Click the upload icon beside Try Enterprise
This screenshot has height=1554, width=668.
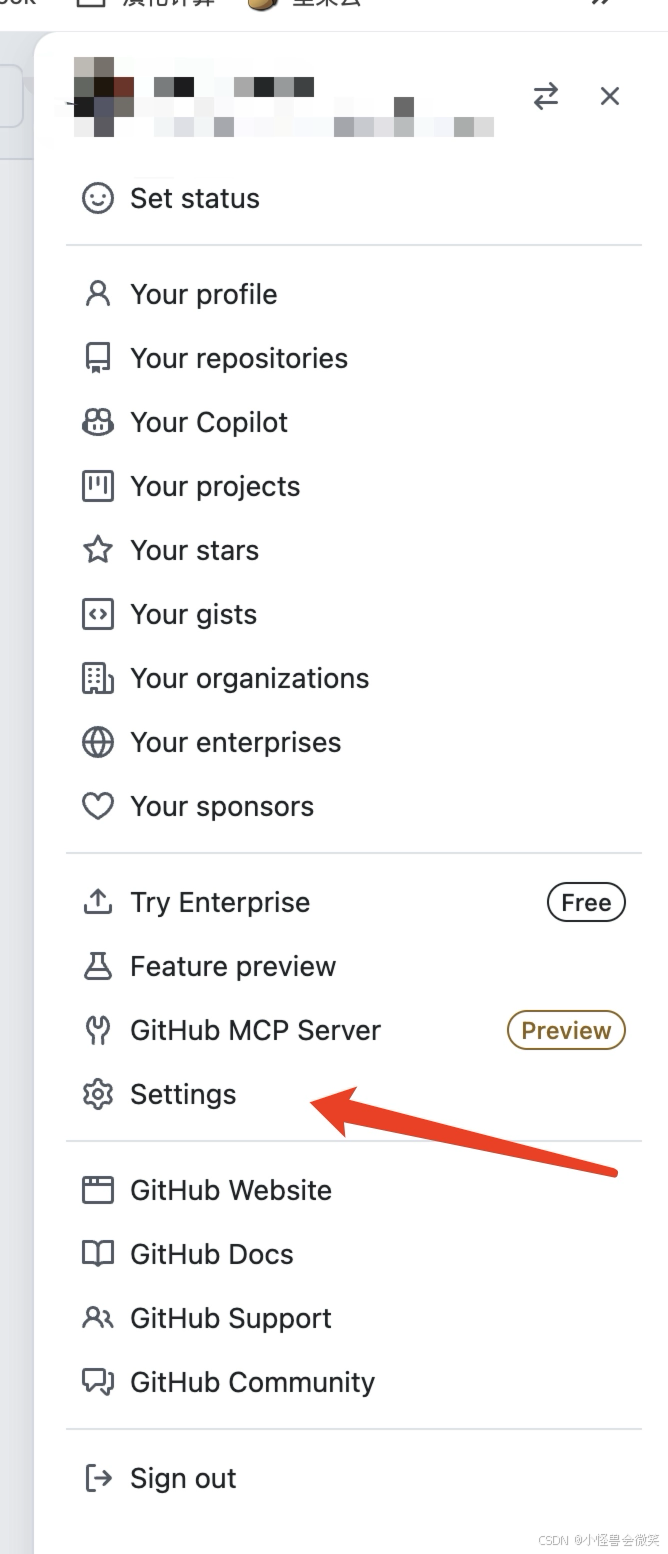click(97, 902)
